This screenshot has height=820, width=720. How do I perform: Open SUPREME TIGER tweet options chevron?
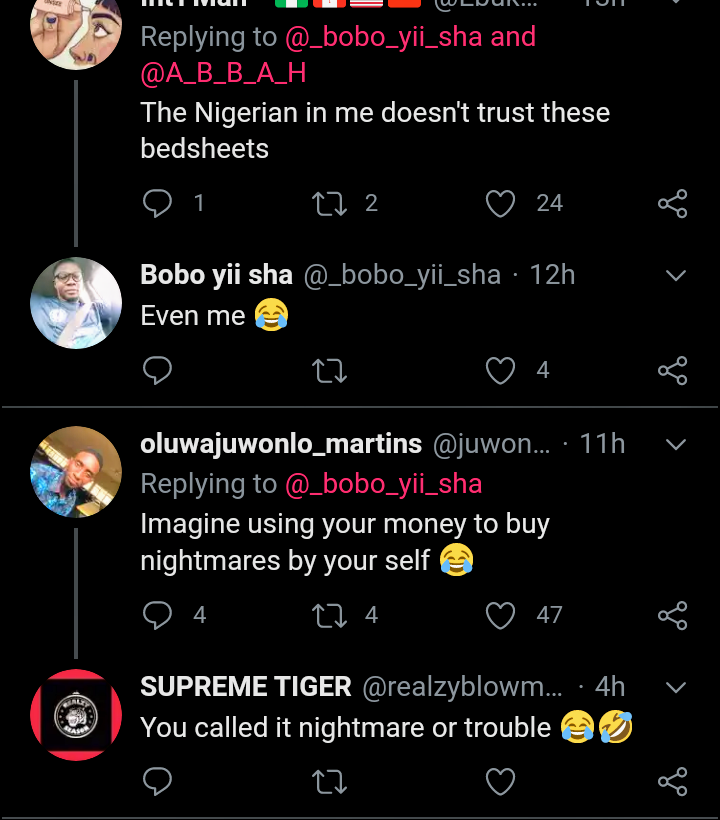coord(676,687)
